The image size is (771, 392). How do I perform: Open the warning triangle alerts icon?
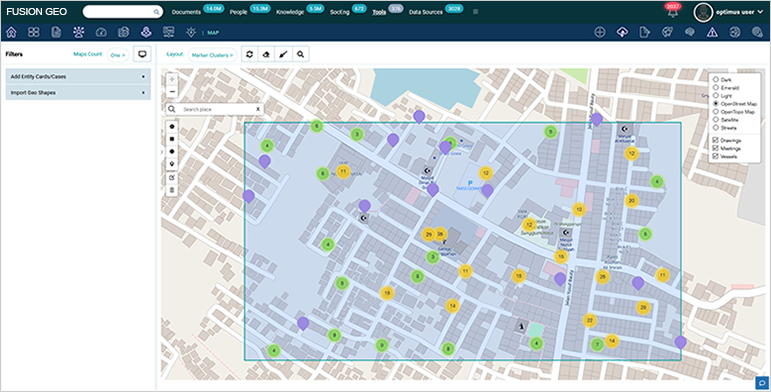coord(712,32)
